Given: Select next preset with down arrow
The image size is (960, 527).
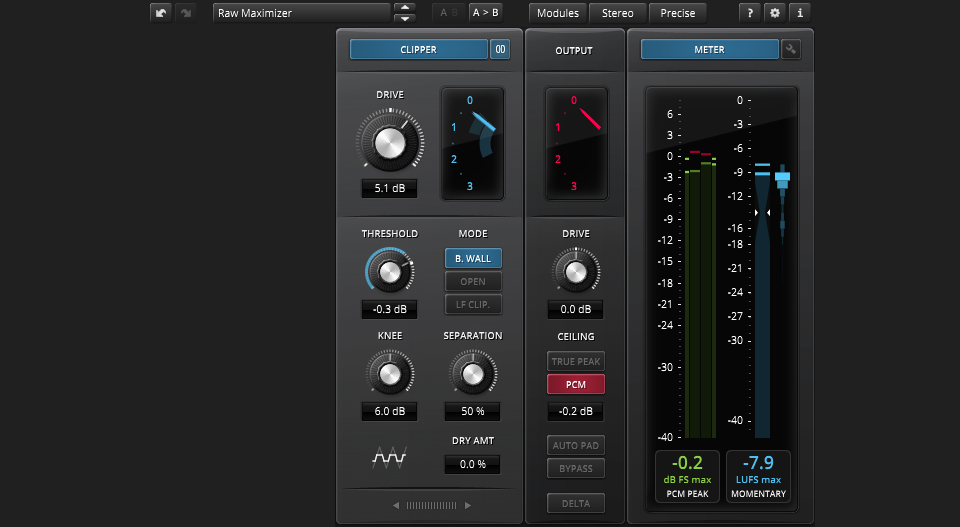Looking at the screenshot, I should point(405,18).
